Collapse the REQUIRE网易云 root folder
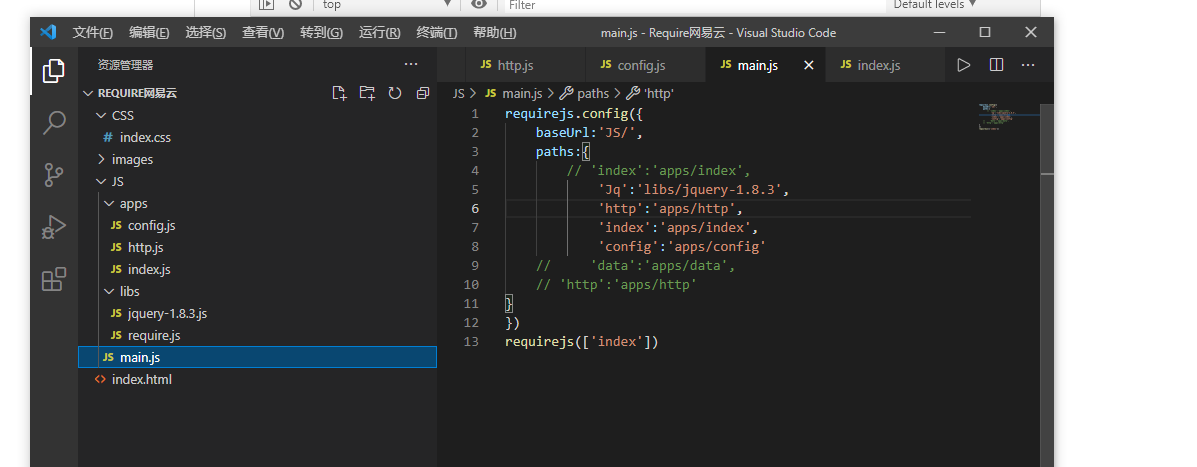The height and width of the screenshot is (467, 1197). (x=257, y=93)
